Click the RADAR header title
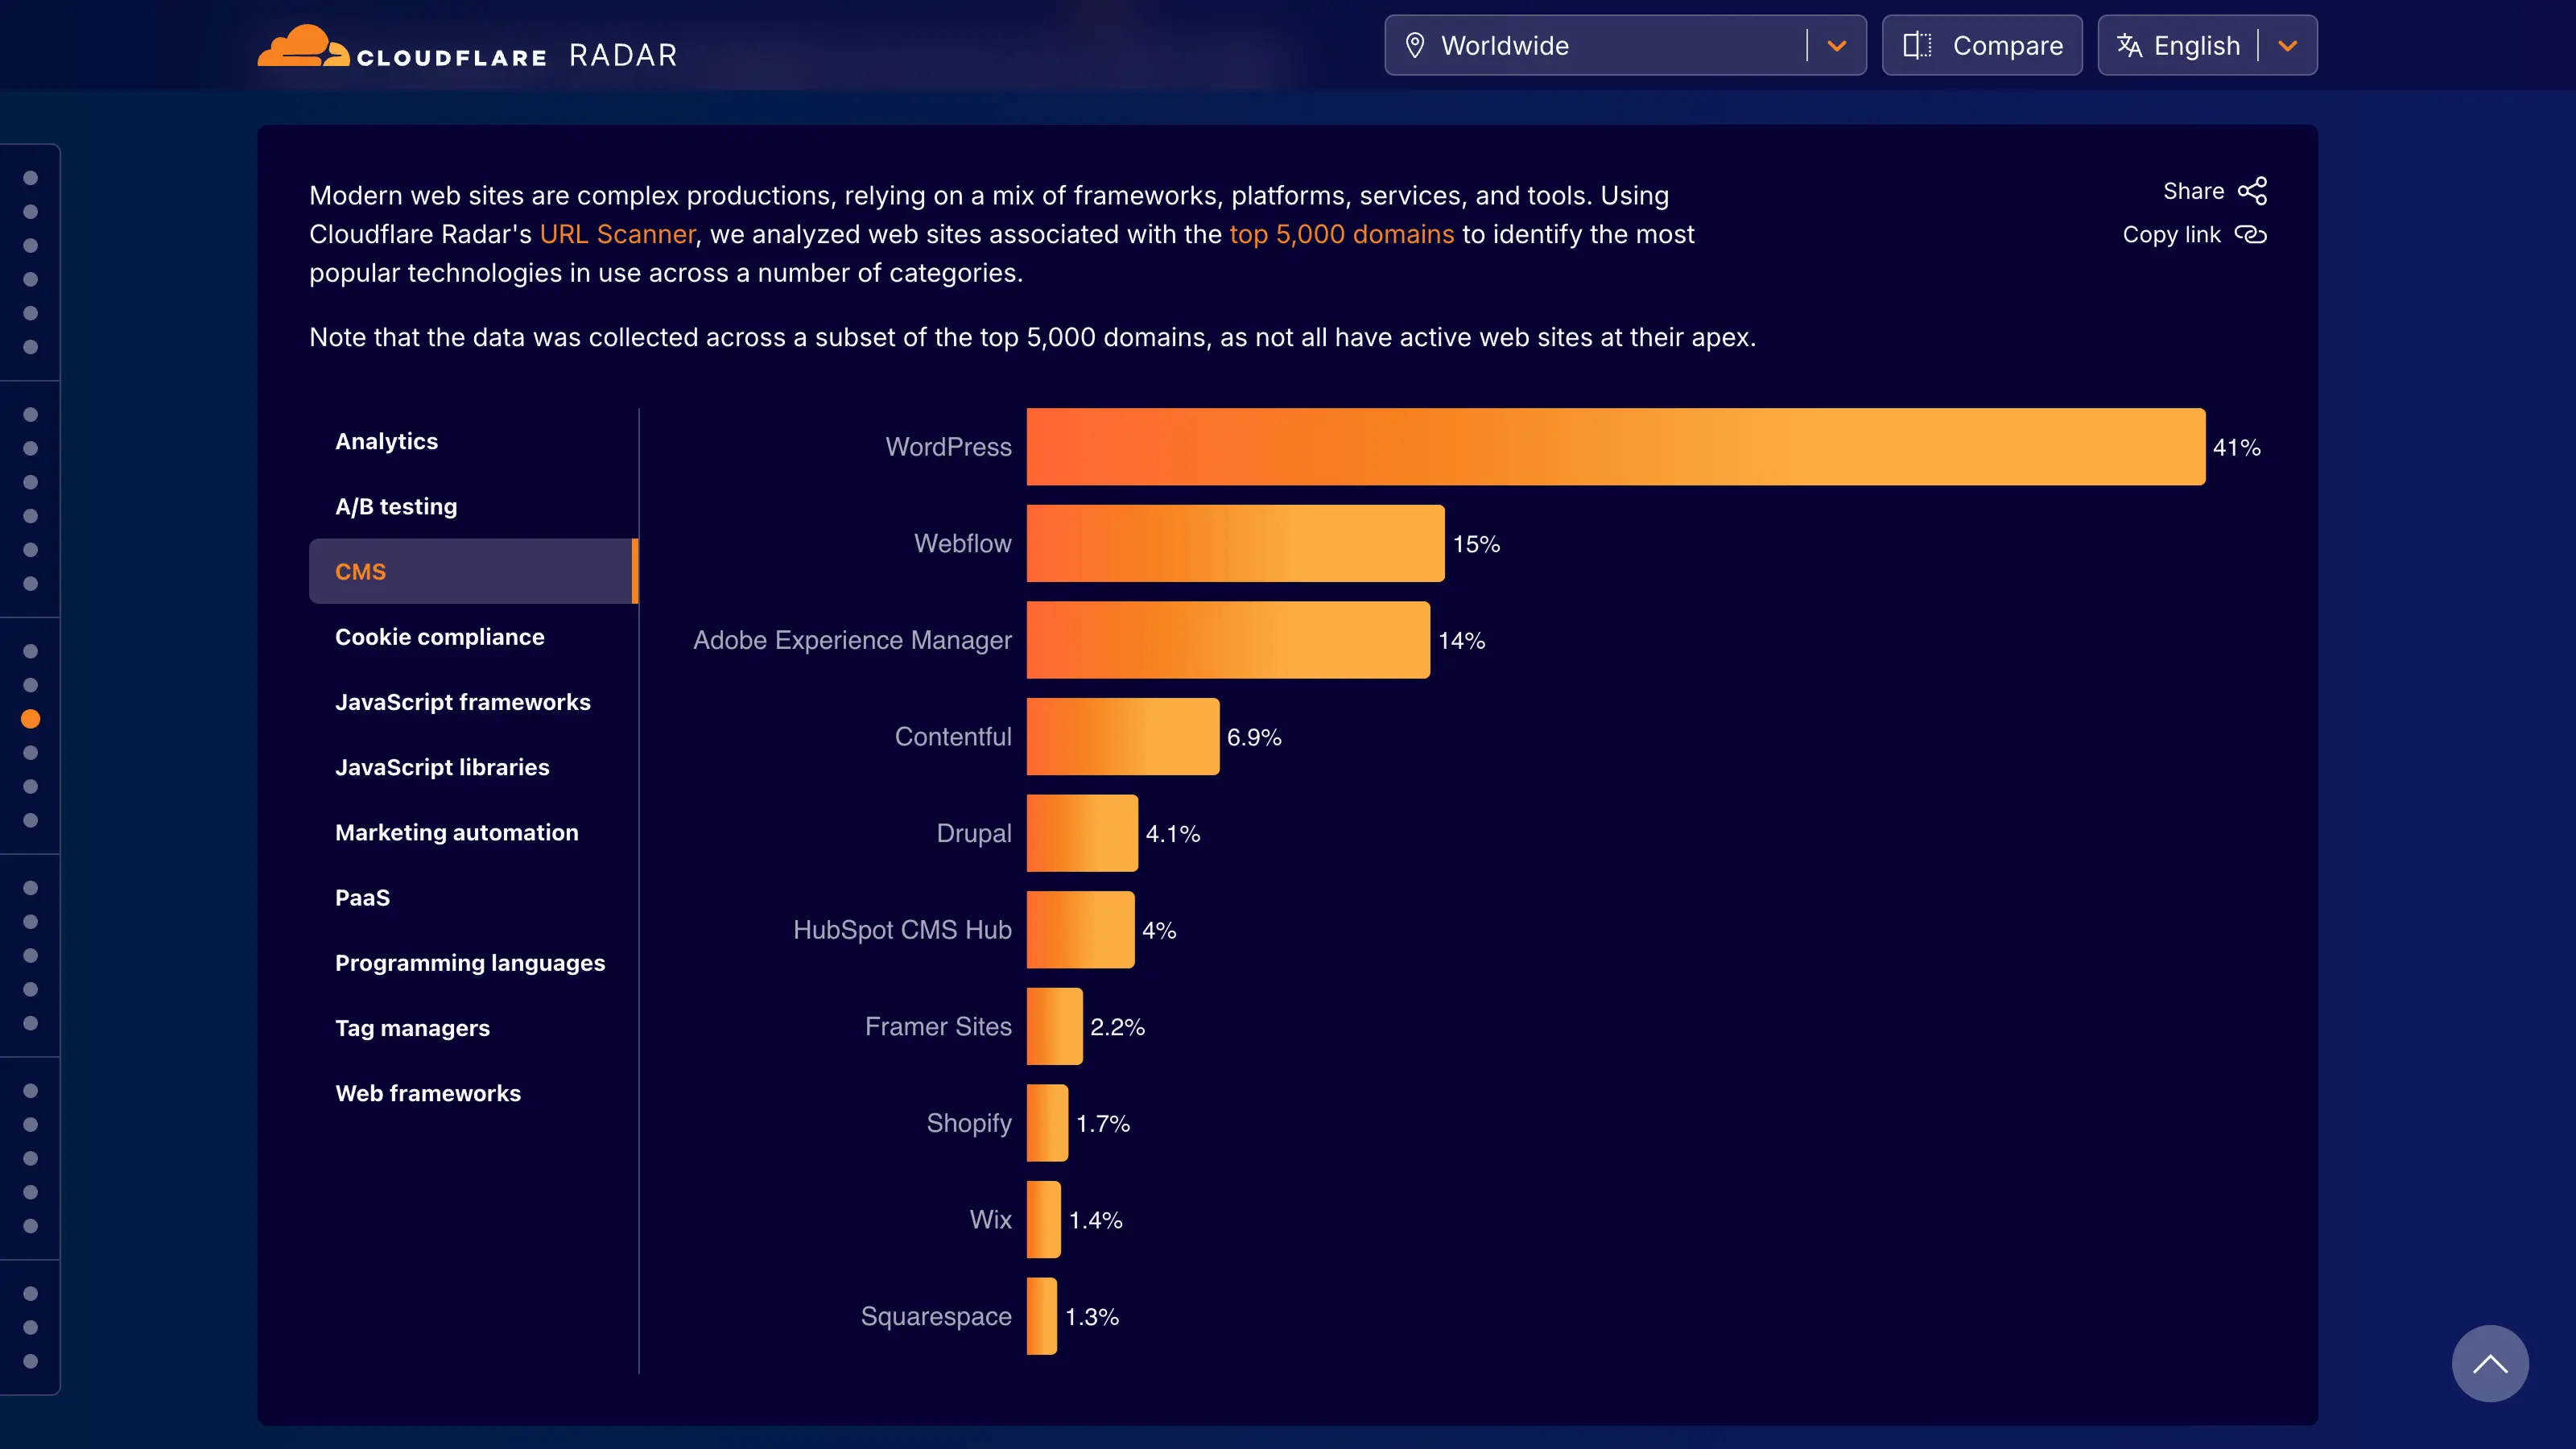The width and height of the screenshot is (2576, 1449). pos(623,55)
